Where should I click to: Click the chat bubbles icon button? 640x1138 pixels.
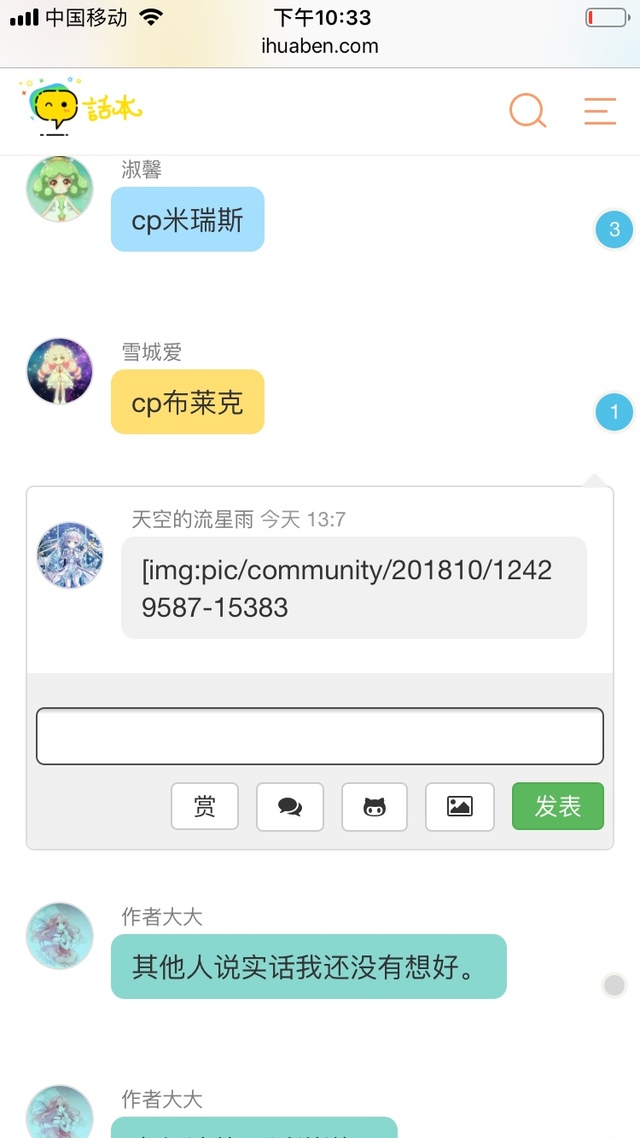[290, 806]
